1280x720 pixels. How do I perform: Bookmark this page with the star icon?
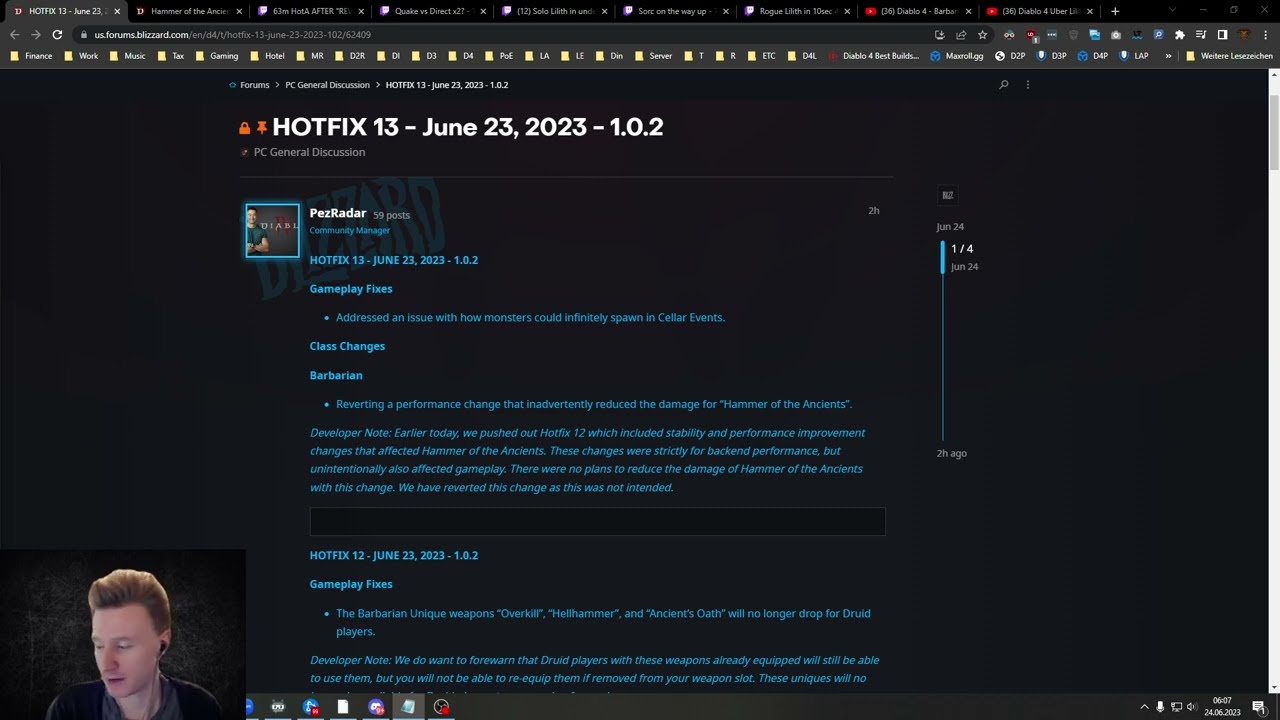pos(982,35)
